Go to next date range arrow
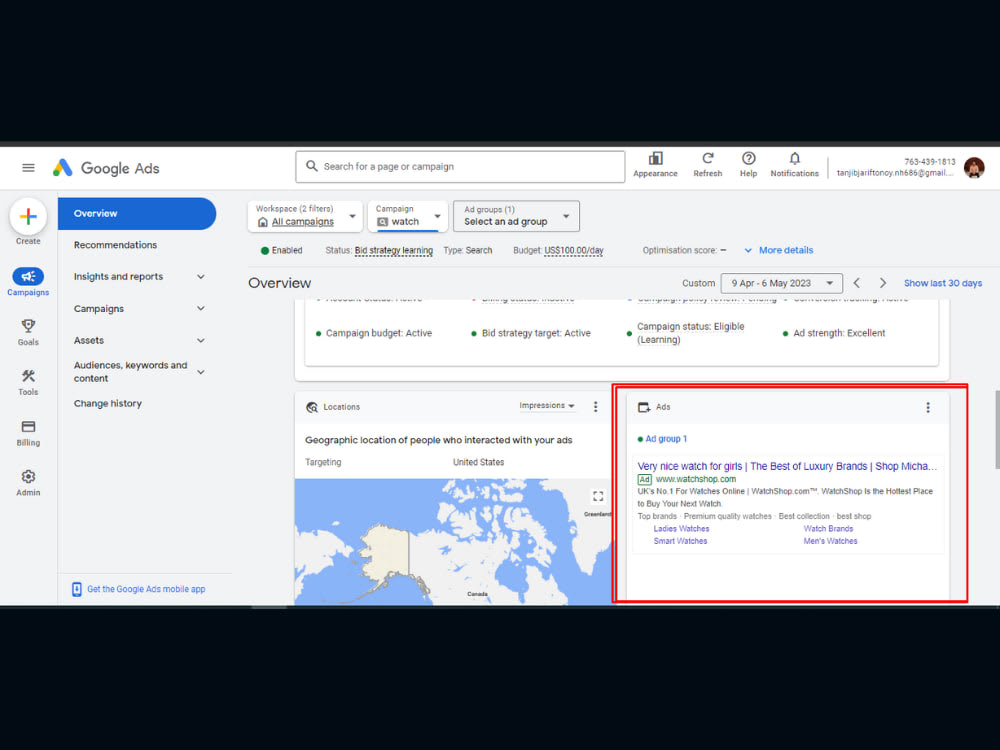Viewport: 1000px width, 750px height. click(x=883, y=283)
